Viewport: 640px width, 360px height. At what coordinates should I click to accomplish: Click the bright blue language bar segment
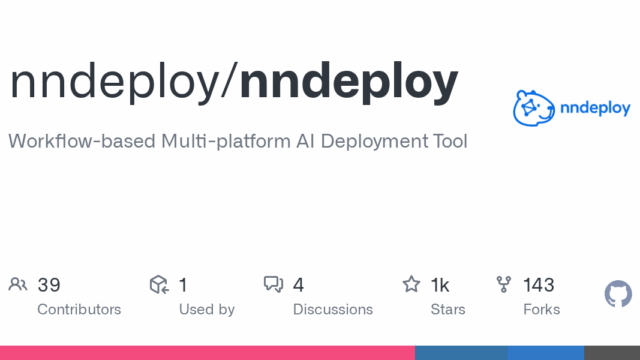546,353
